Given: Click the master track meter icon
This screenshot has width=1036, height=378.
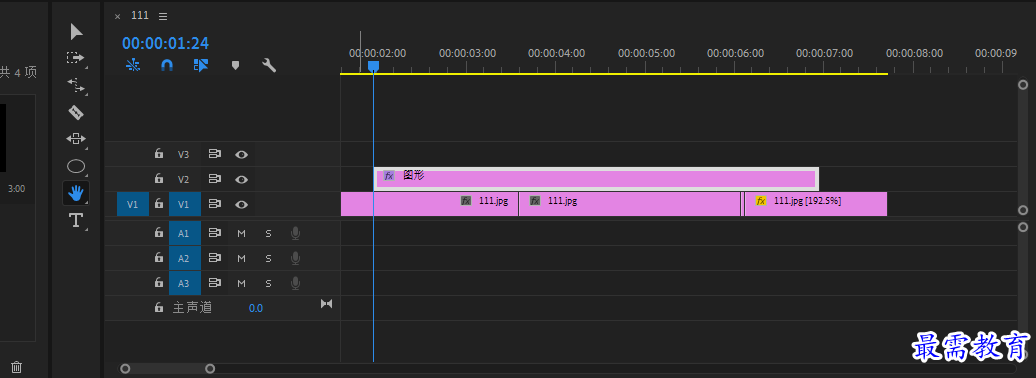Looking at the screenshot, I should 326,304.
